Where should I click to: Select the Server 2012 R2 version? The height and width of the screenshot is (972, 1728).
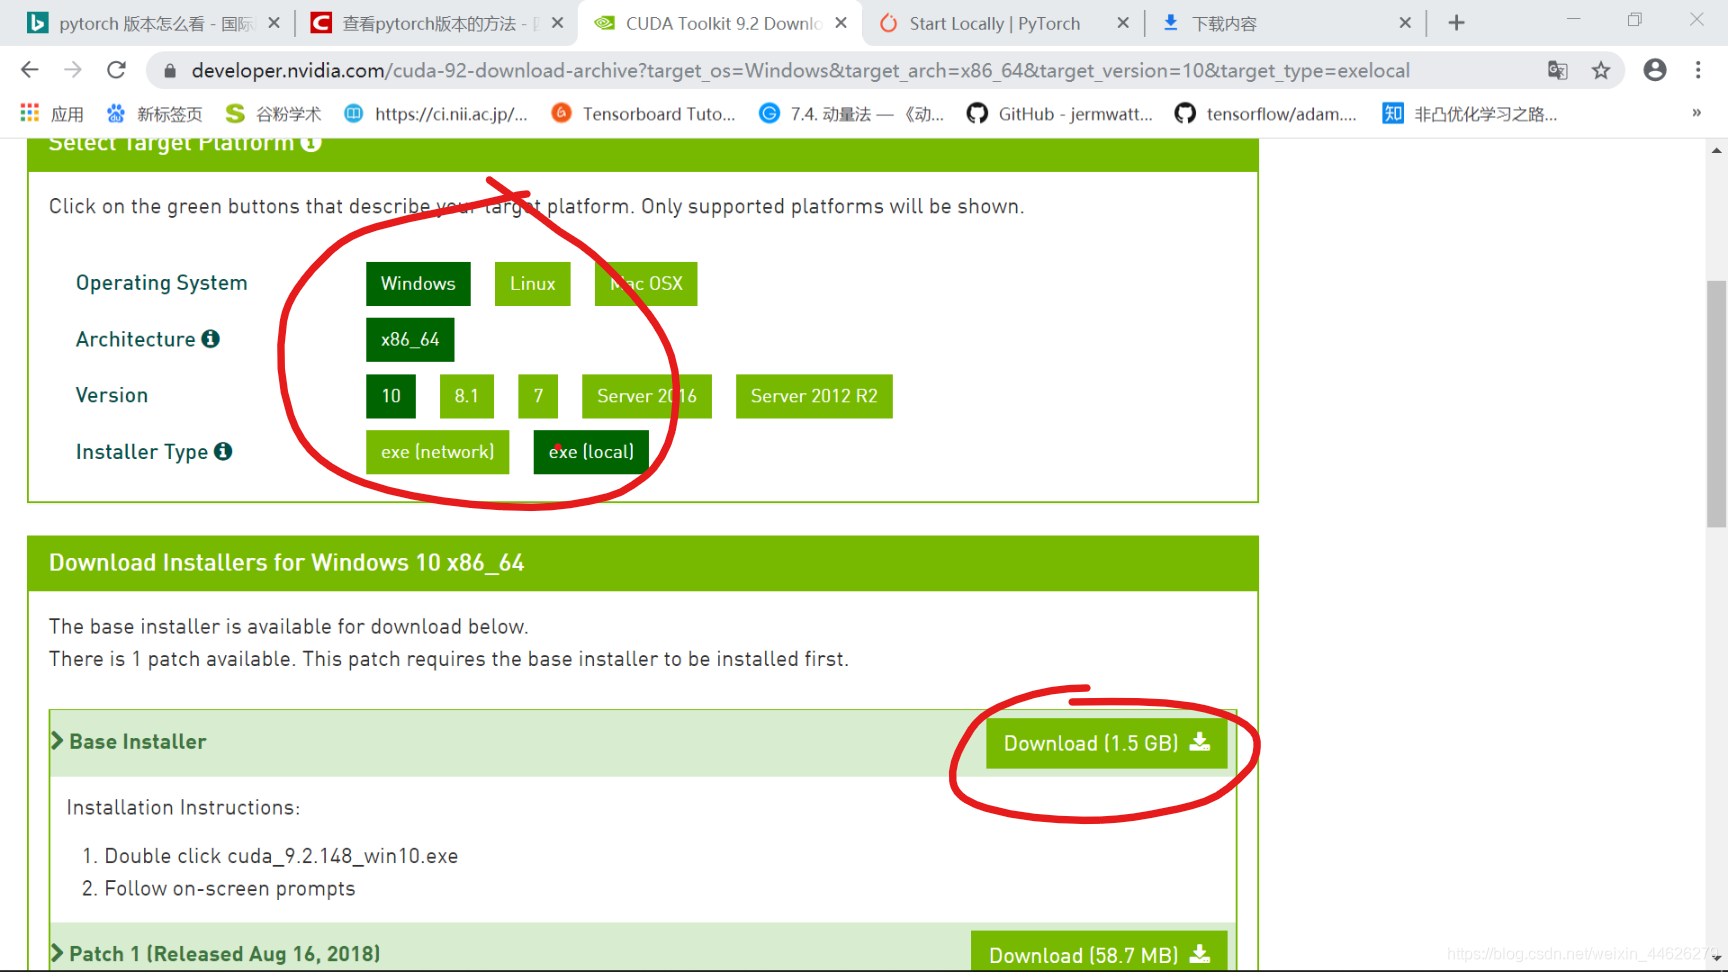[x=814, y=396]
